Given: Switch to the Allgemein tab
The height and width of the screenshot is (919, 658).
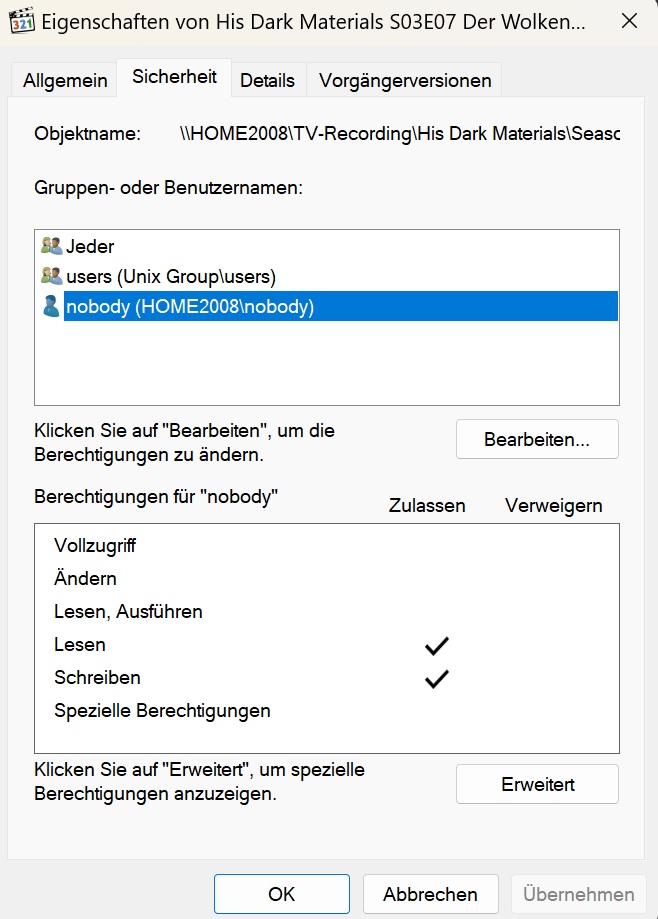Looking at the screenshot, I should tap(65, 80).
